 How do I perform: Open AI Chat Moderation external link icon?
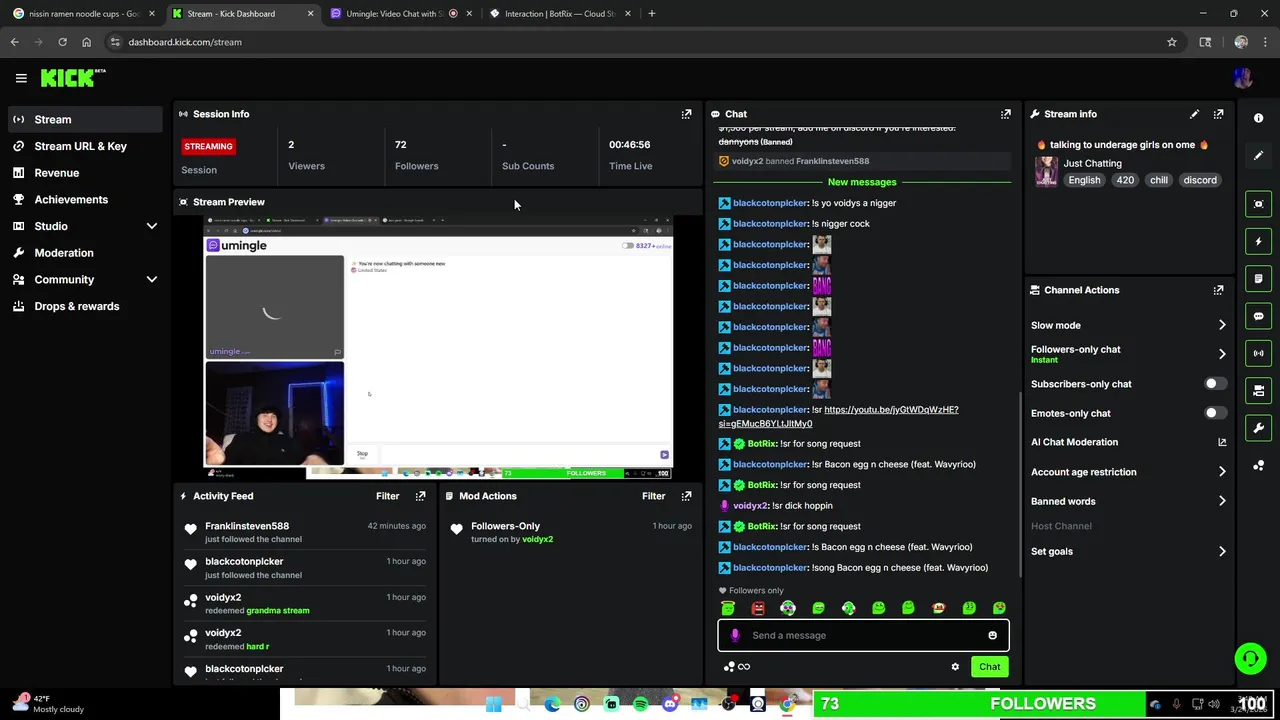[1222, 442]
